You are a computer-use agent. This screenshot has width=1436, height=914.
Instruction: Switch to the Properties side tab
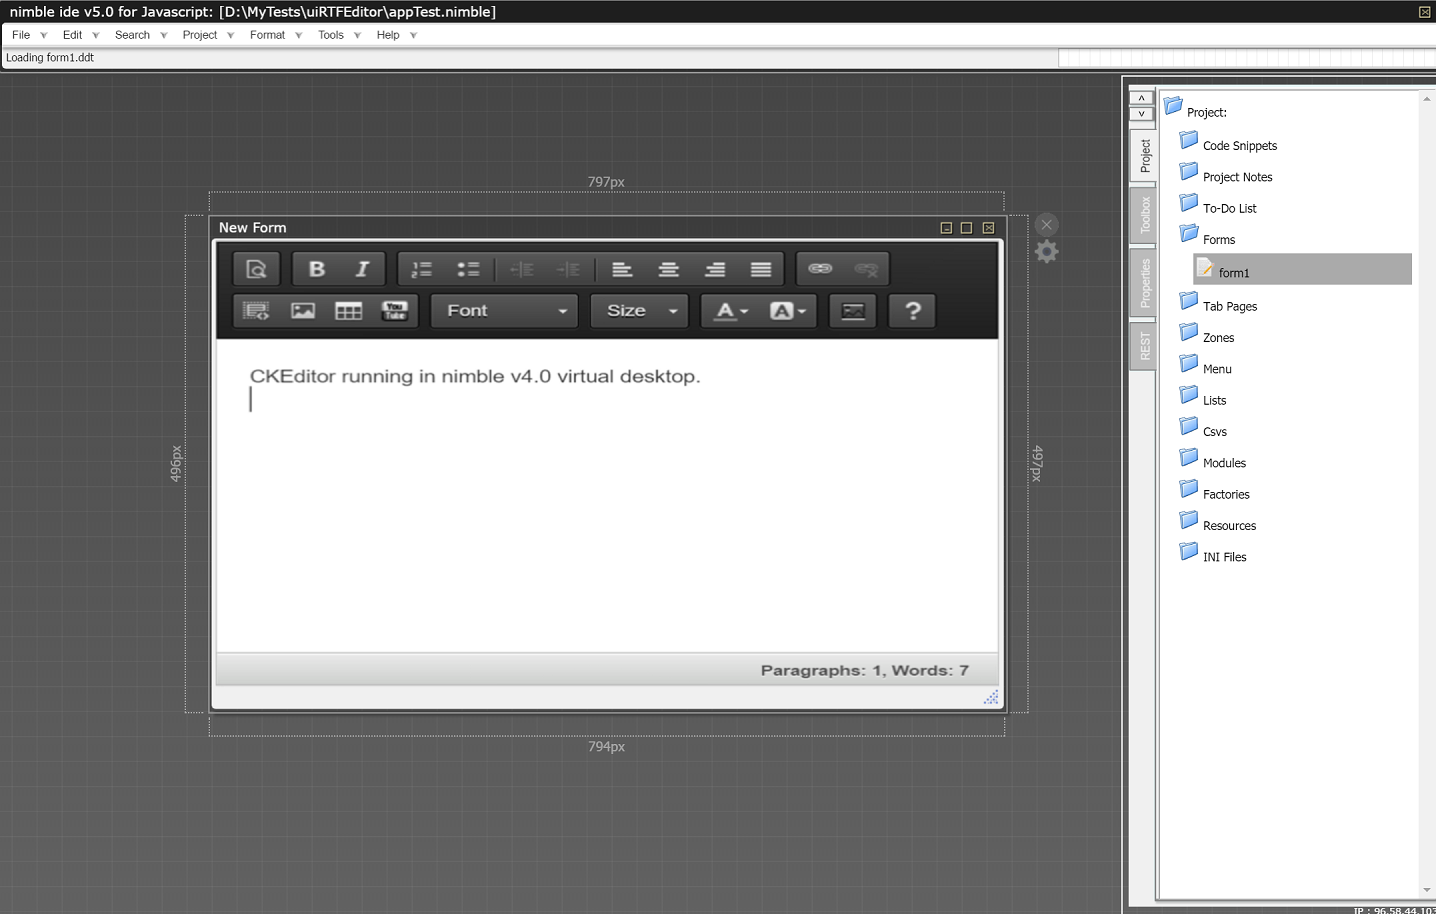[1144, 283]
